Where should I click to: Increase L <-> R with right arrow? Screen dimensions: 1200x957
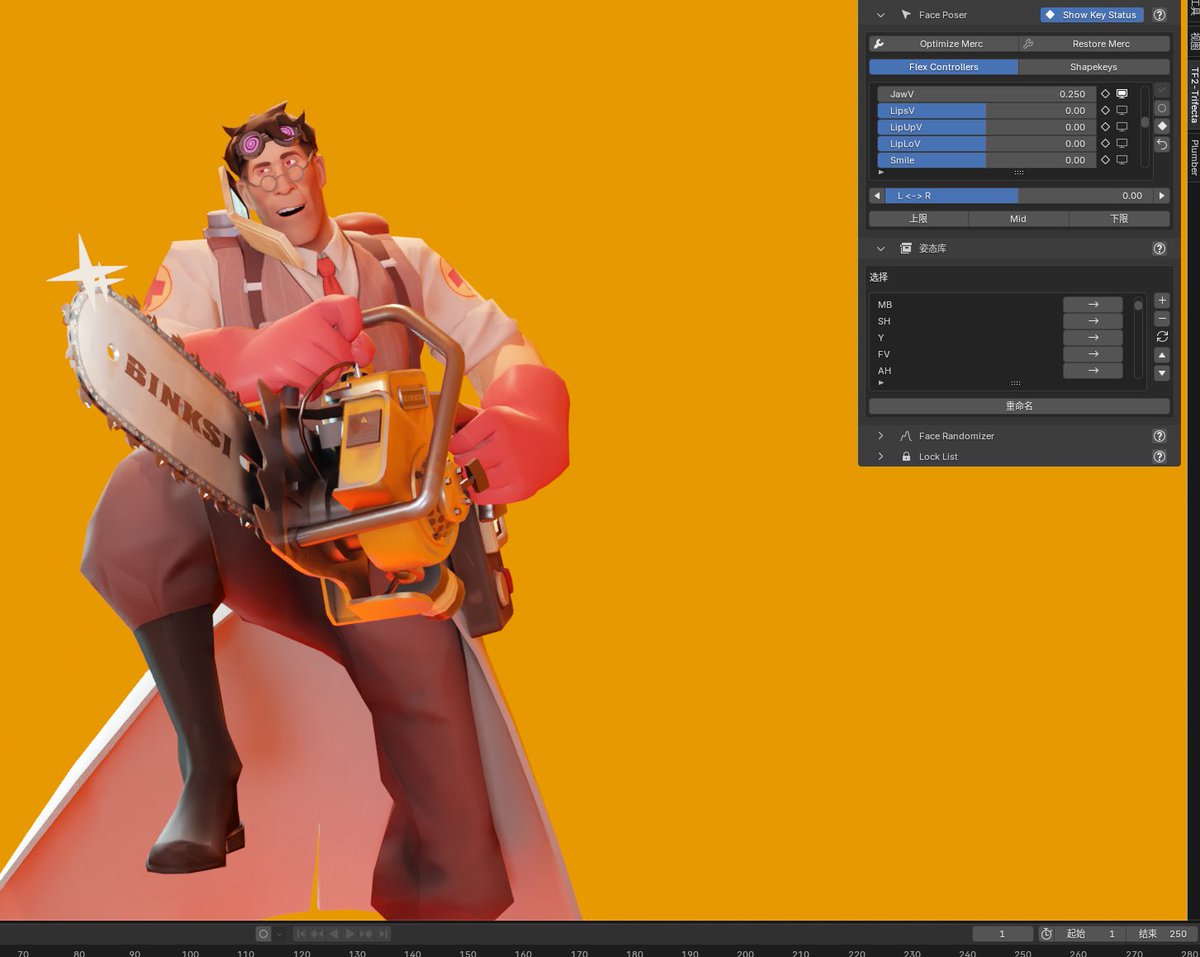(1162, 196)
